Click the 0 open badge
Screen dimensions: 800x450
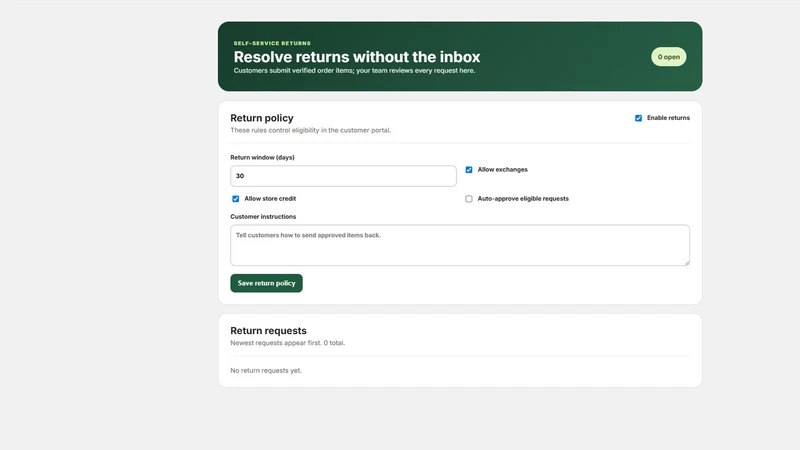[x=668, y=57]
